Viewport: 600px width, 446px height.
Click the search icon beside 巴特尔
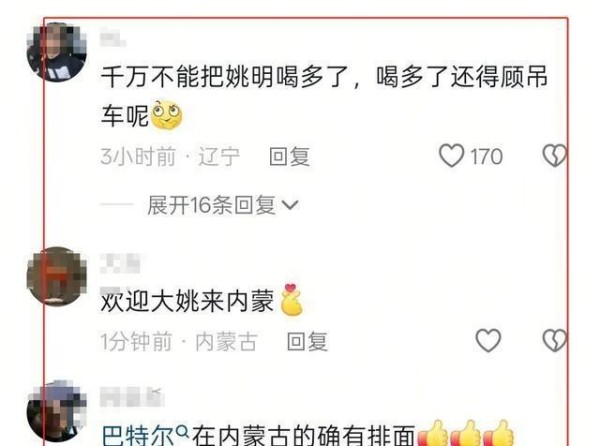(x=183, y=432)
